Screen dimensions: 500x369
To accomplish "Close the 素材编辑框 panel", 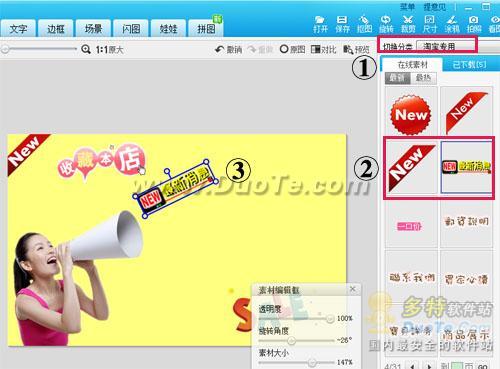I will pyautogui.click(x=353, y=289).
